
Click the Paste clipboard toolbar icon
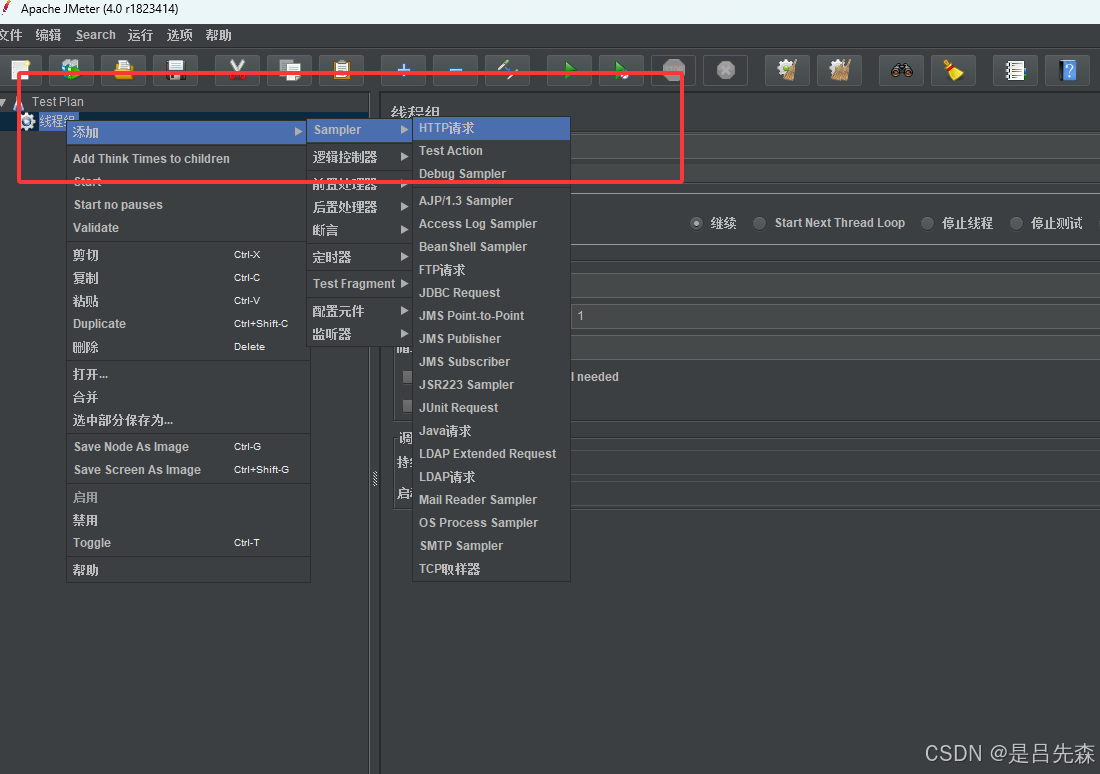point(341,70)
